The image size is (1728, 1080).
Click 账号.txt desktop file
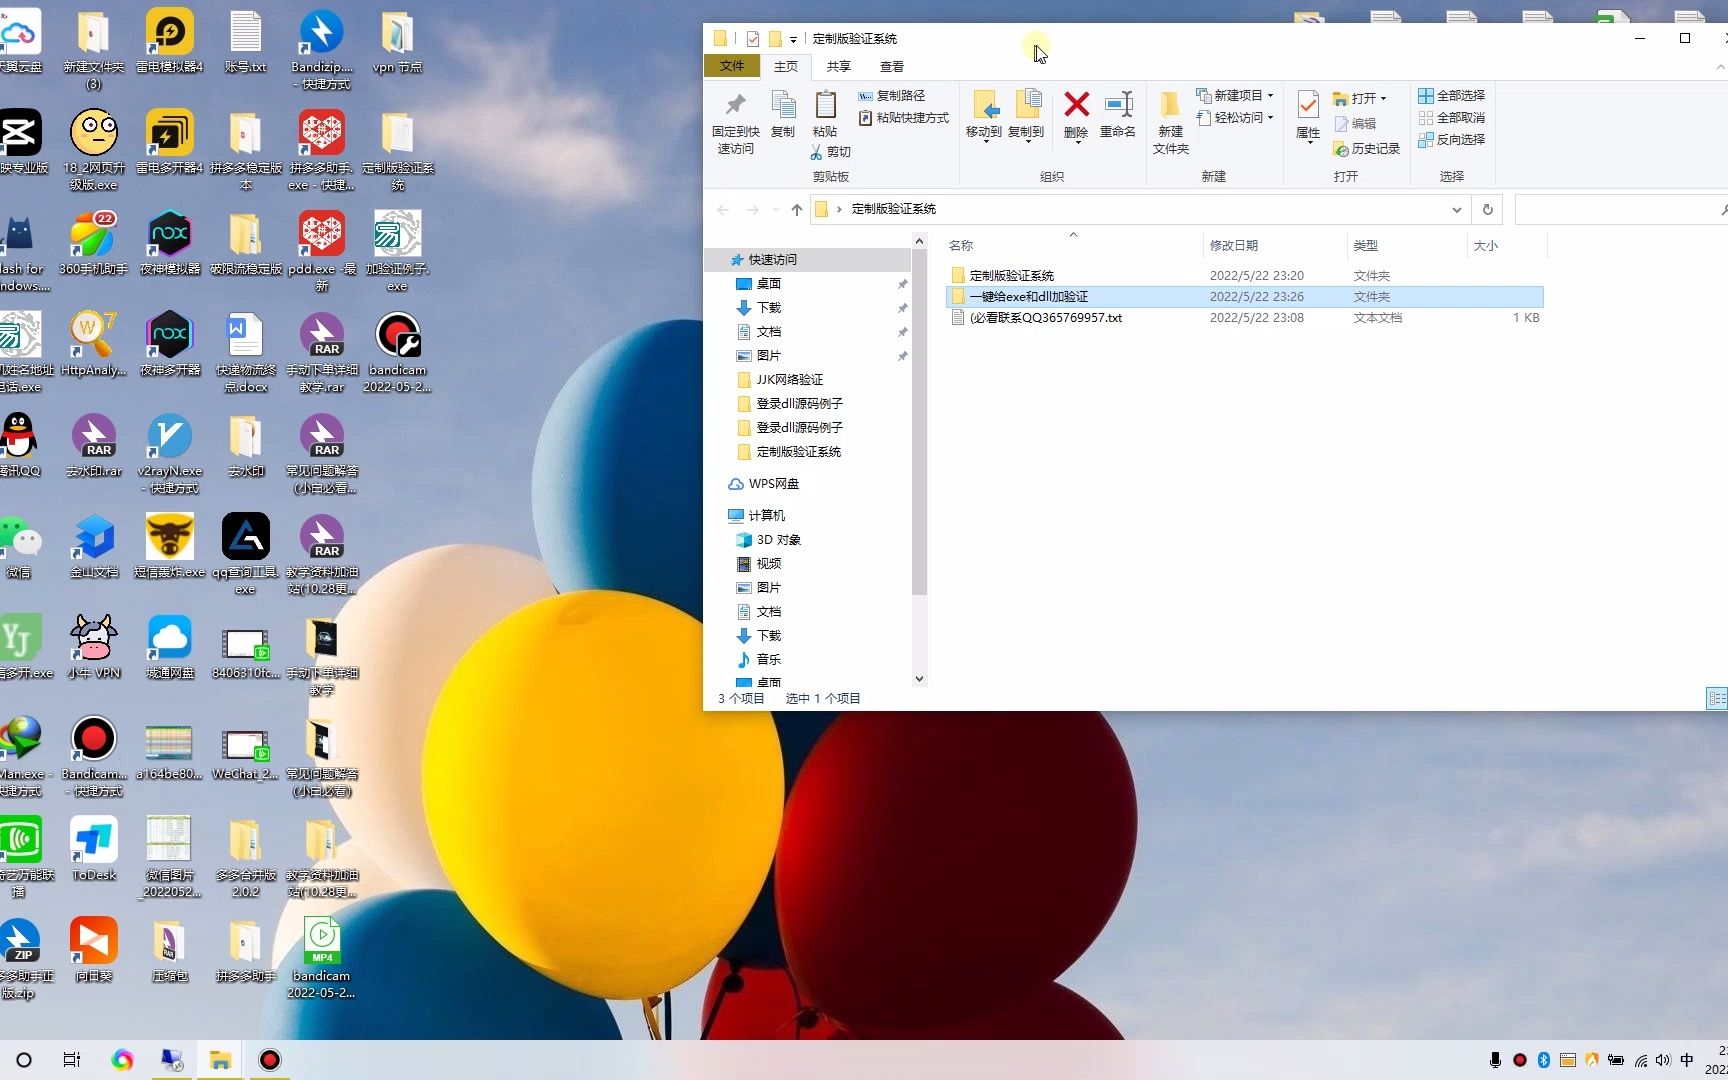click(245, 41)
